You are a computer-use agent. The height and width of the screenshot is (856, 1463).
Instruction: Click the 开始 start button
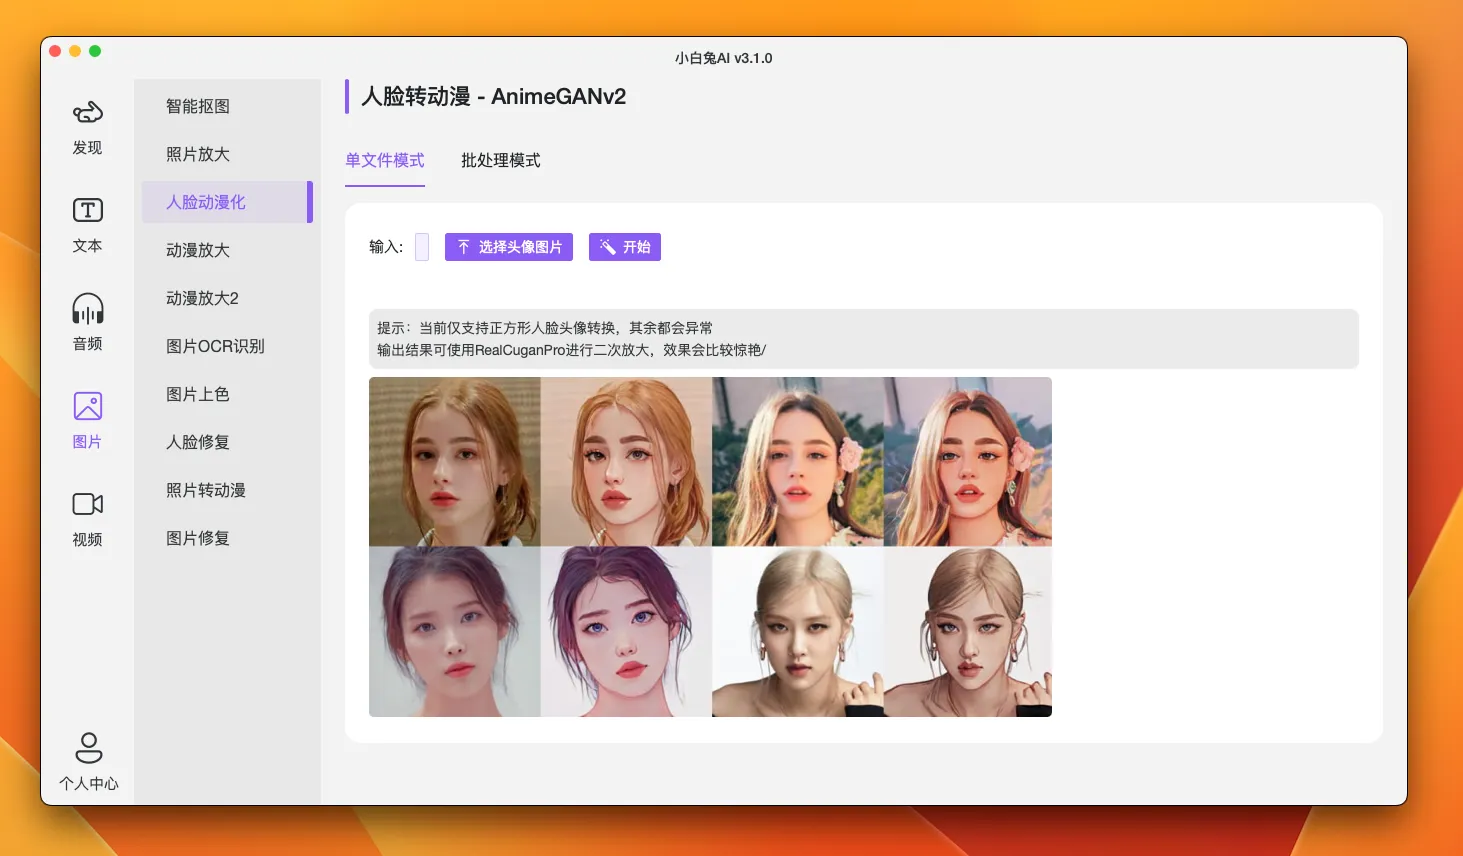pos(625,247)
